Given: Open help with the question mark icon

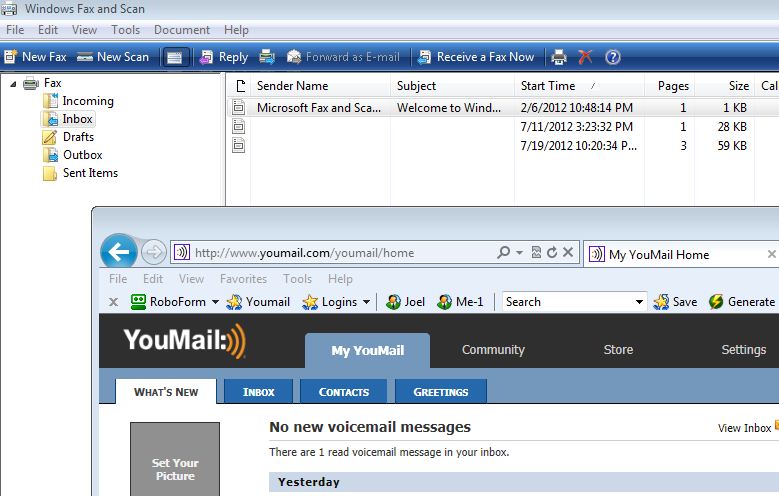Looking at the screenshot, I should [613, 57].
